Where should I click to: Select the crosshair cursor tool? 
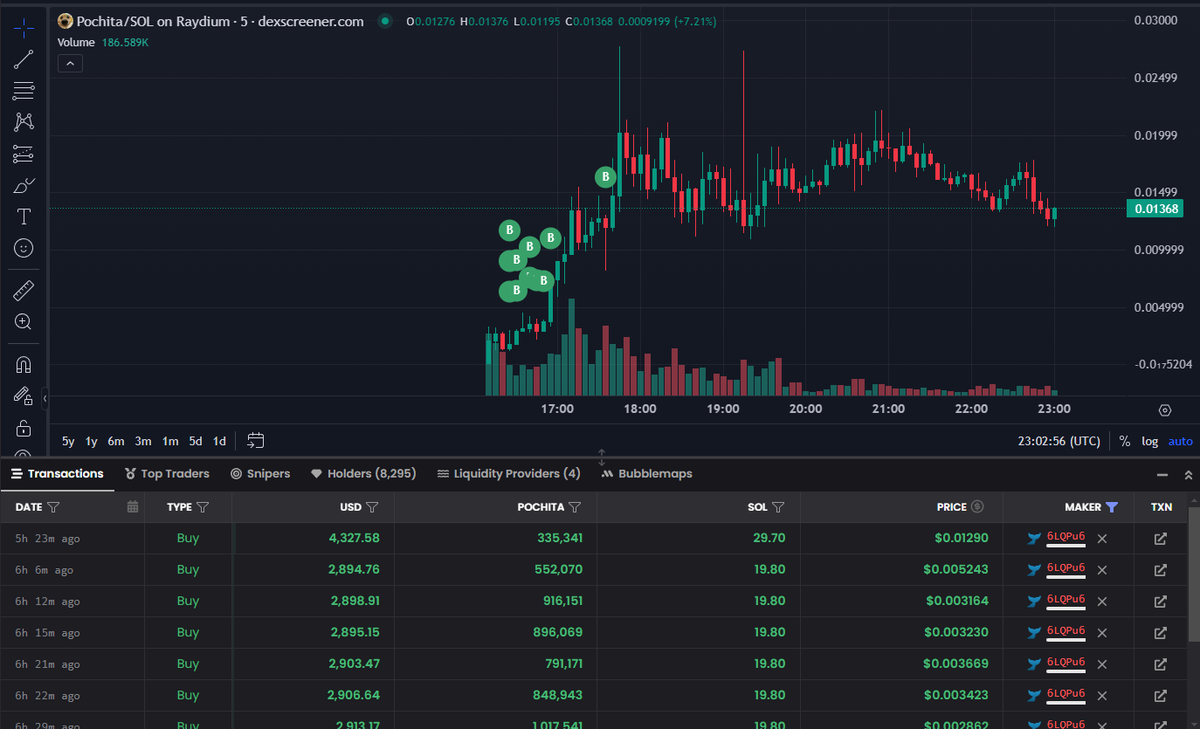(24, 28)
